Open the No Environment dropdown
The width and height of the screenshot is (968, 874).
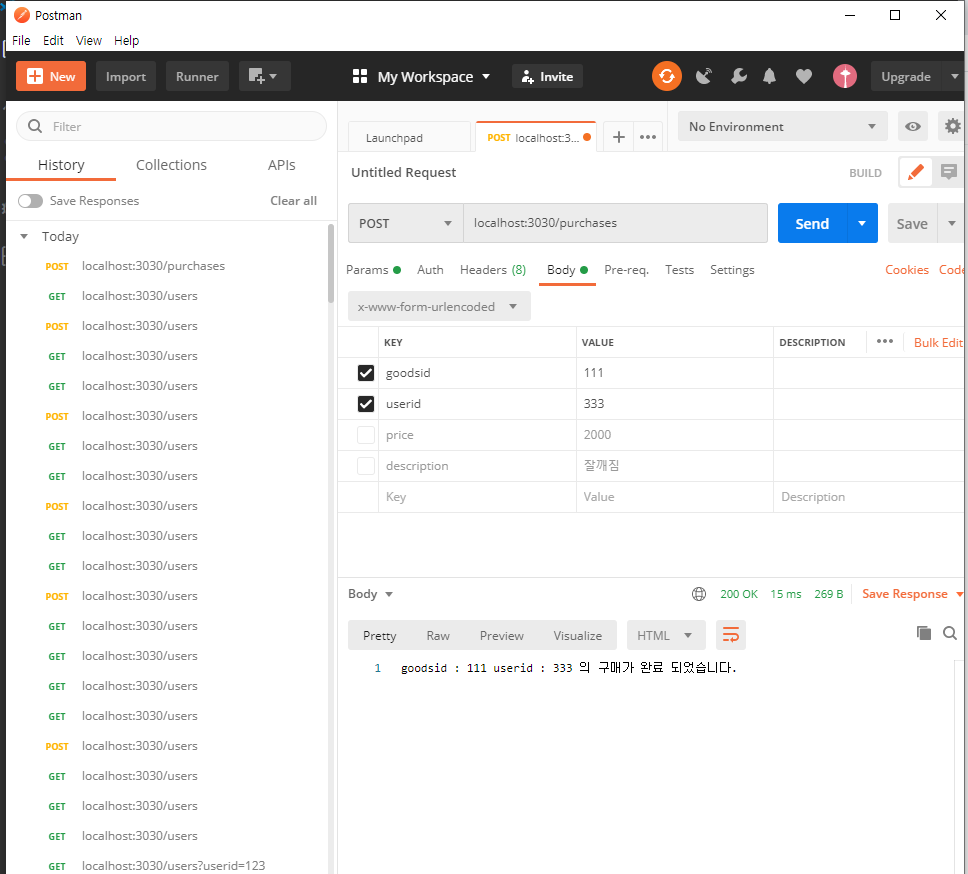coord(782,127)
